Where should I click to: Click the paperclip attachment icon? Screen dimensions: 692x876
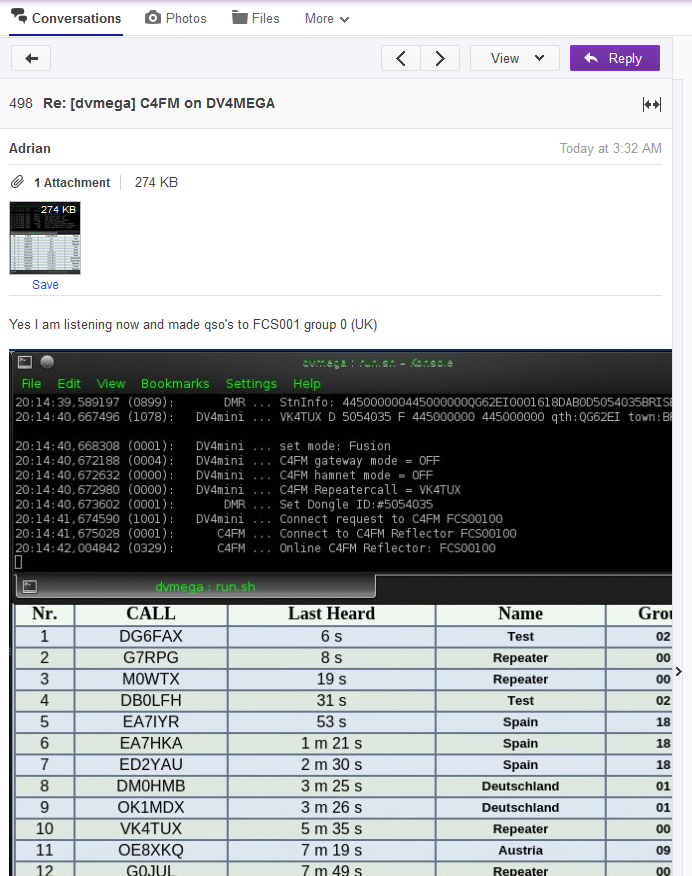click(18, 182)
